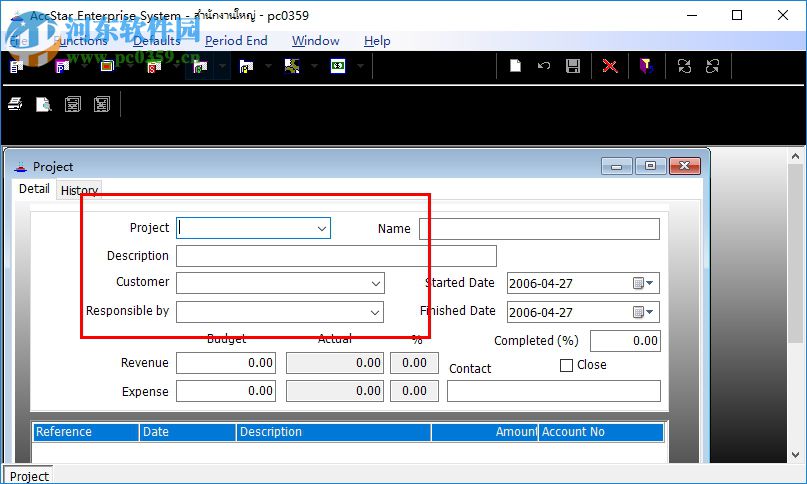
Task: Click the green cash banknote icon
Action: click(x=338, y=66)
